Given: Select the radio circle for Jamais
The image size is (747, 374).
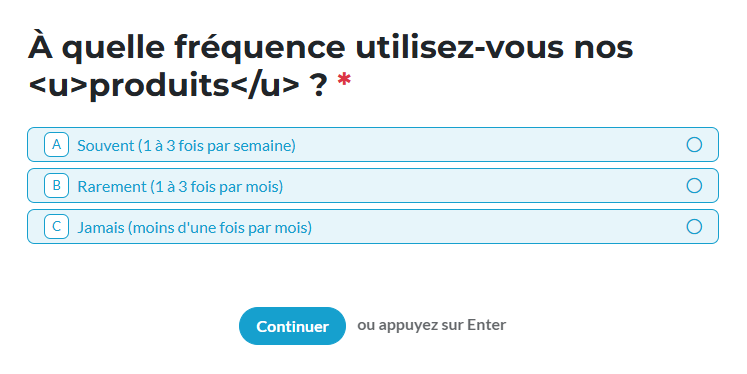Looking at the screenshot, I should pos(694,226).
